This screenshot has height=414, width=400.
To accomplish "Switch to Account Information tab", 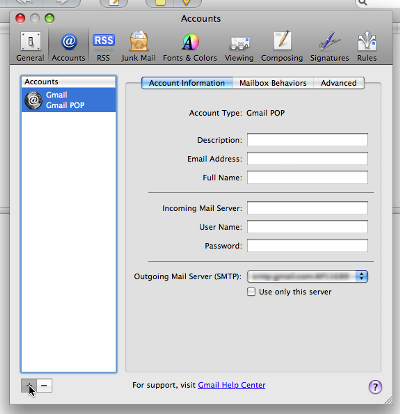I will tap(187, 83).
